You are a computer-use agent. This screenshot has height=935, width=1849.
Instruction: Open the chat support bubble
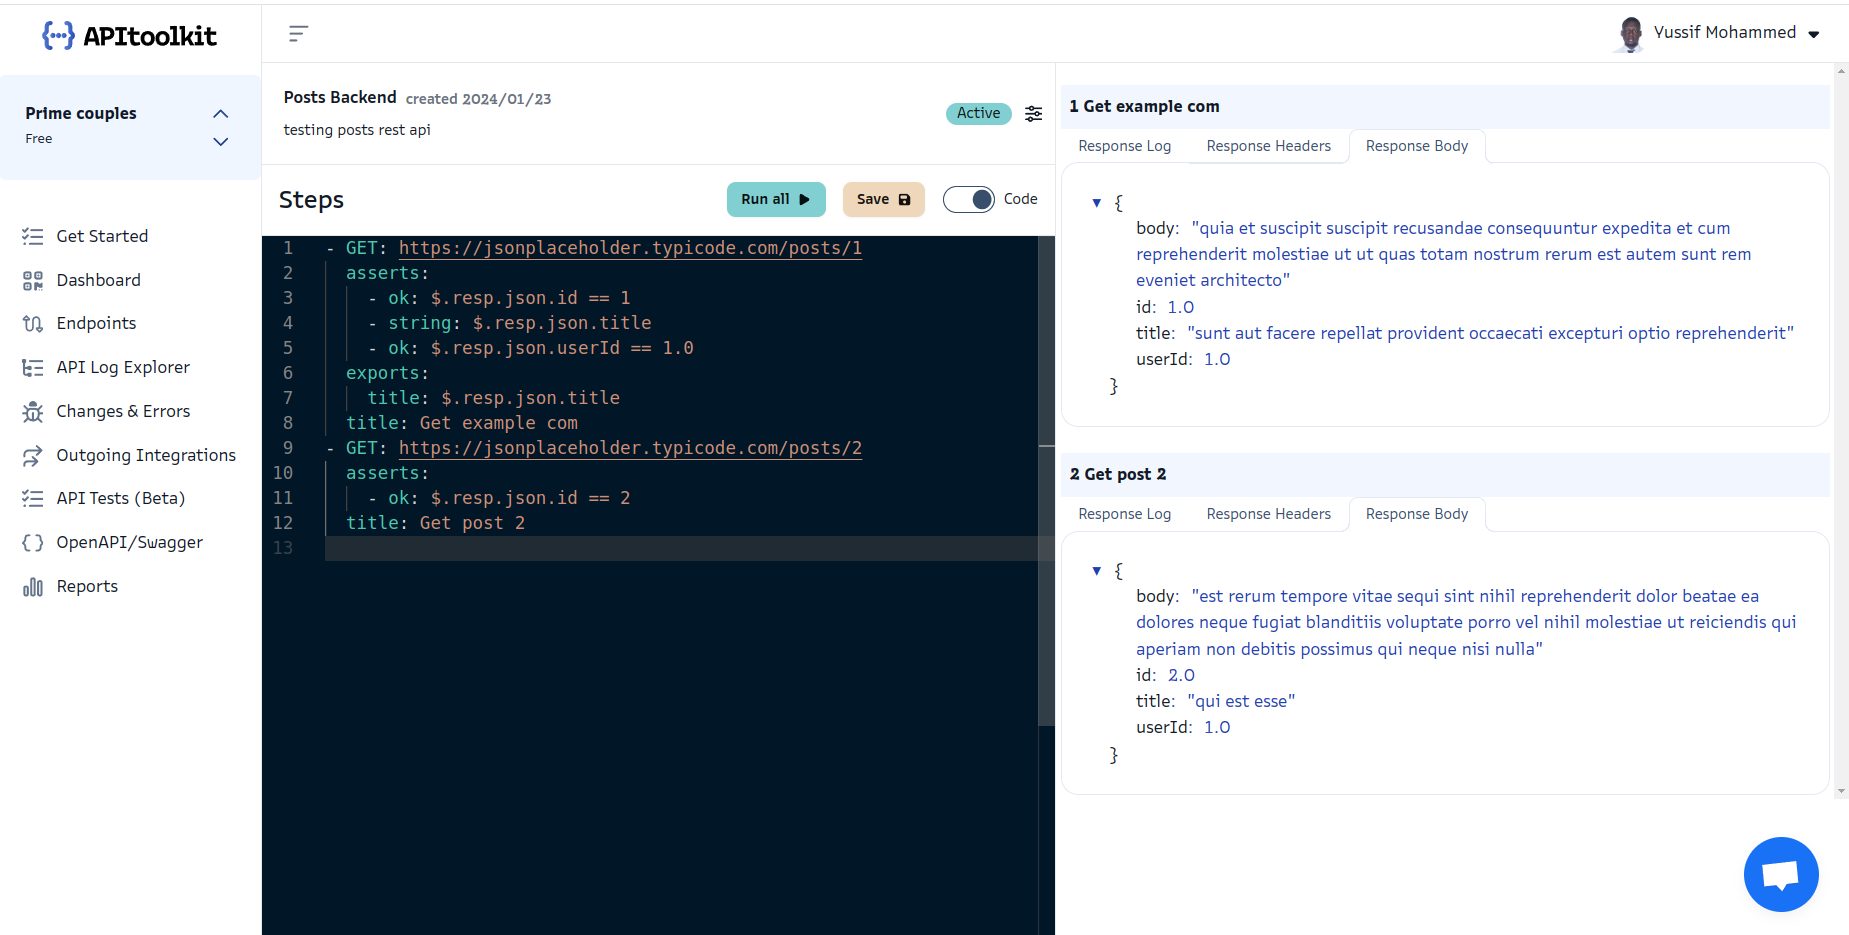[x=1781, y=874]
